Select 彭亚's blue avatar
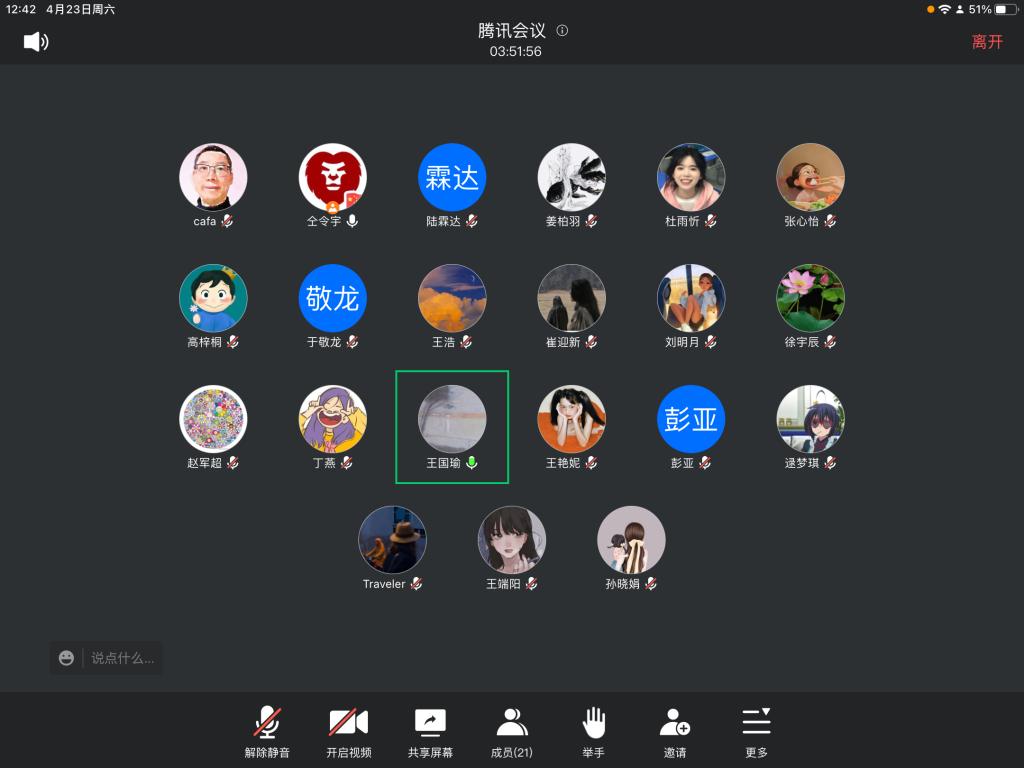The image size is (1024, 768). point(691,419)
